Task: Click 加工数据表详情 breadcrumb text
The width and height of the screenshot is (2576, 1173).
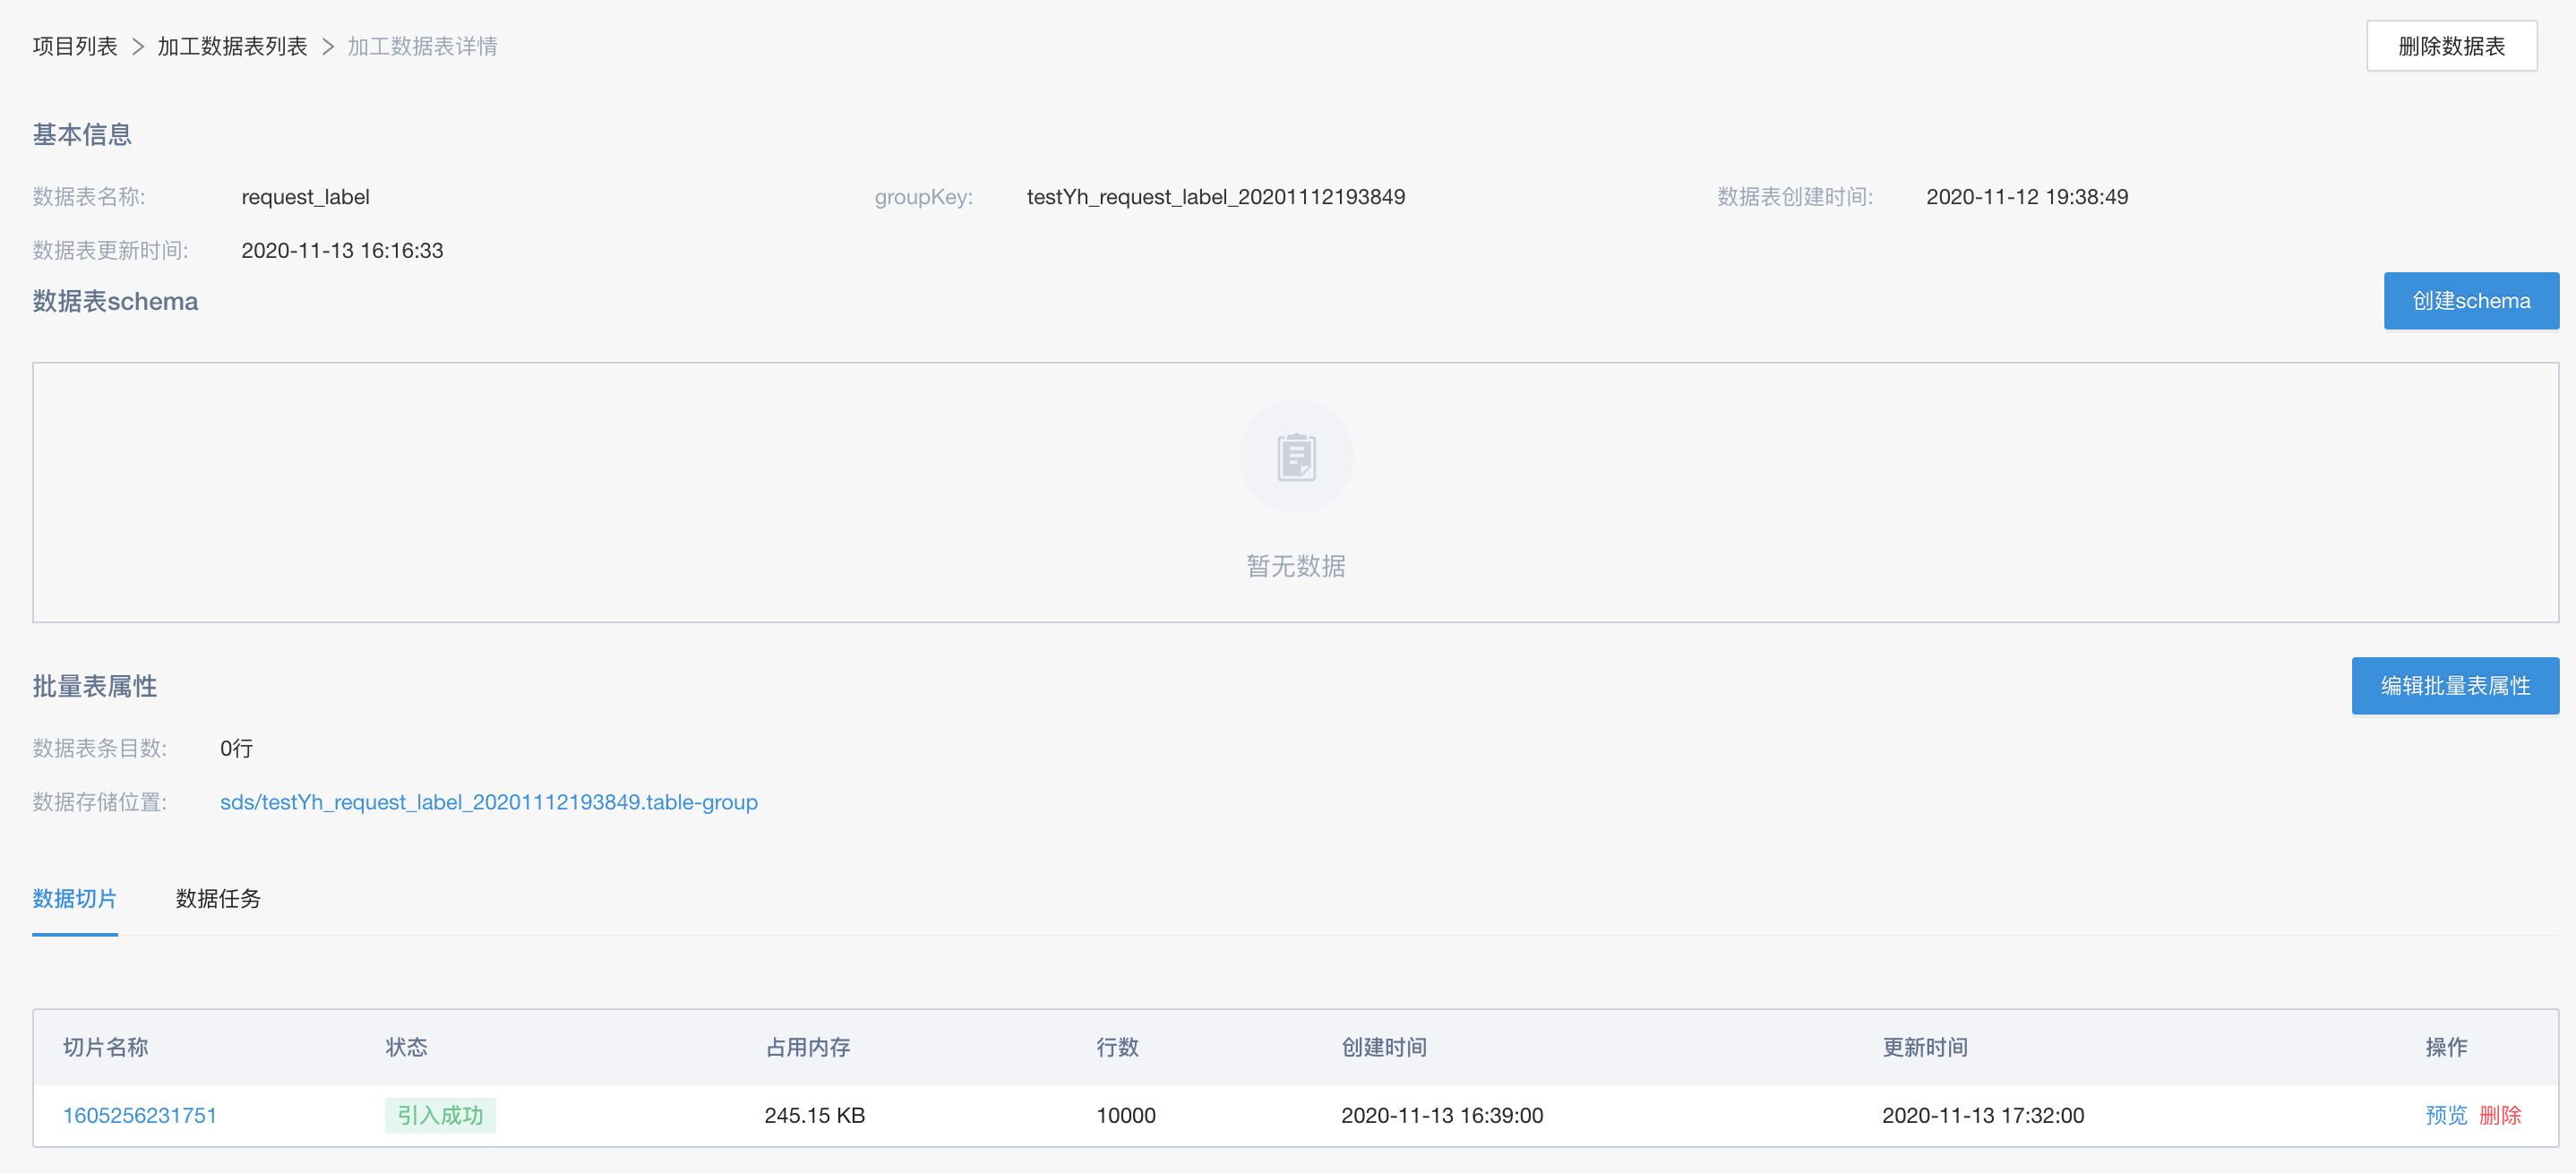Action: (x=422, y=46)
